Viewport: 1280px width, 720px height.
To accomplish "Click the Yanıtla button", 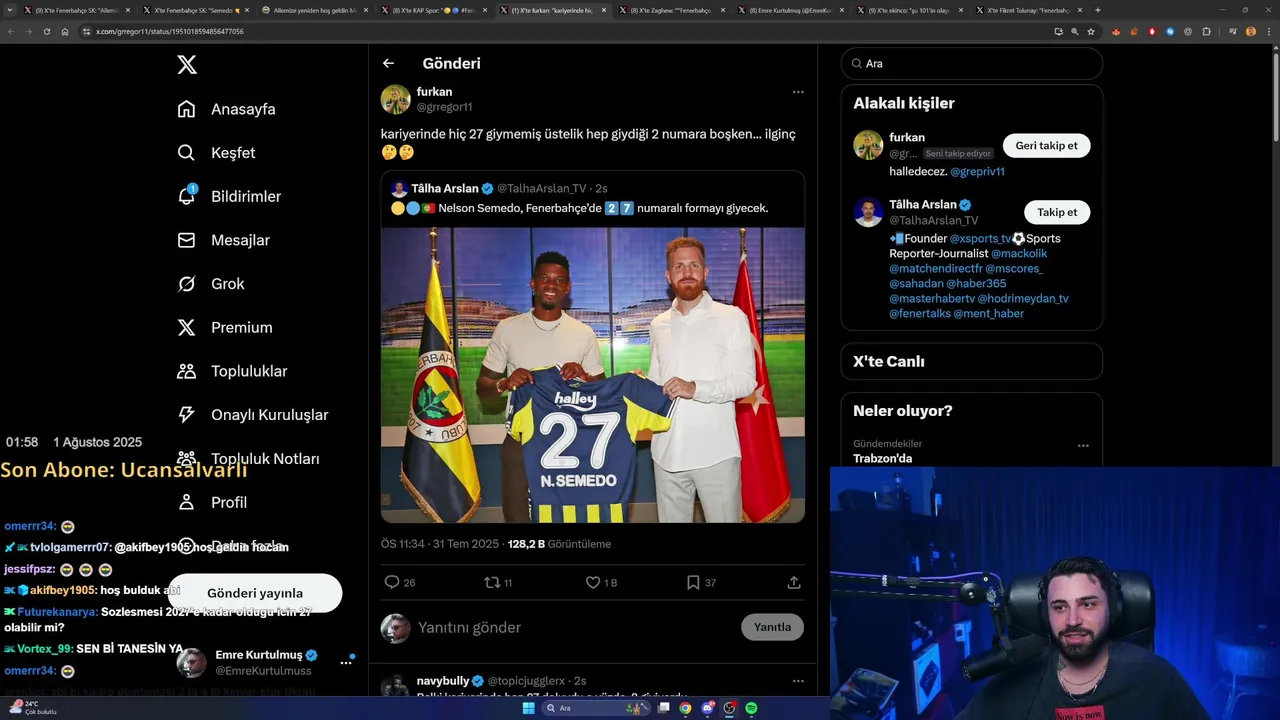I will coord(772,627).
